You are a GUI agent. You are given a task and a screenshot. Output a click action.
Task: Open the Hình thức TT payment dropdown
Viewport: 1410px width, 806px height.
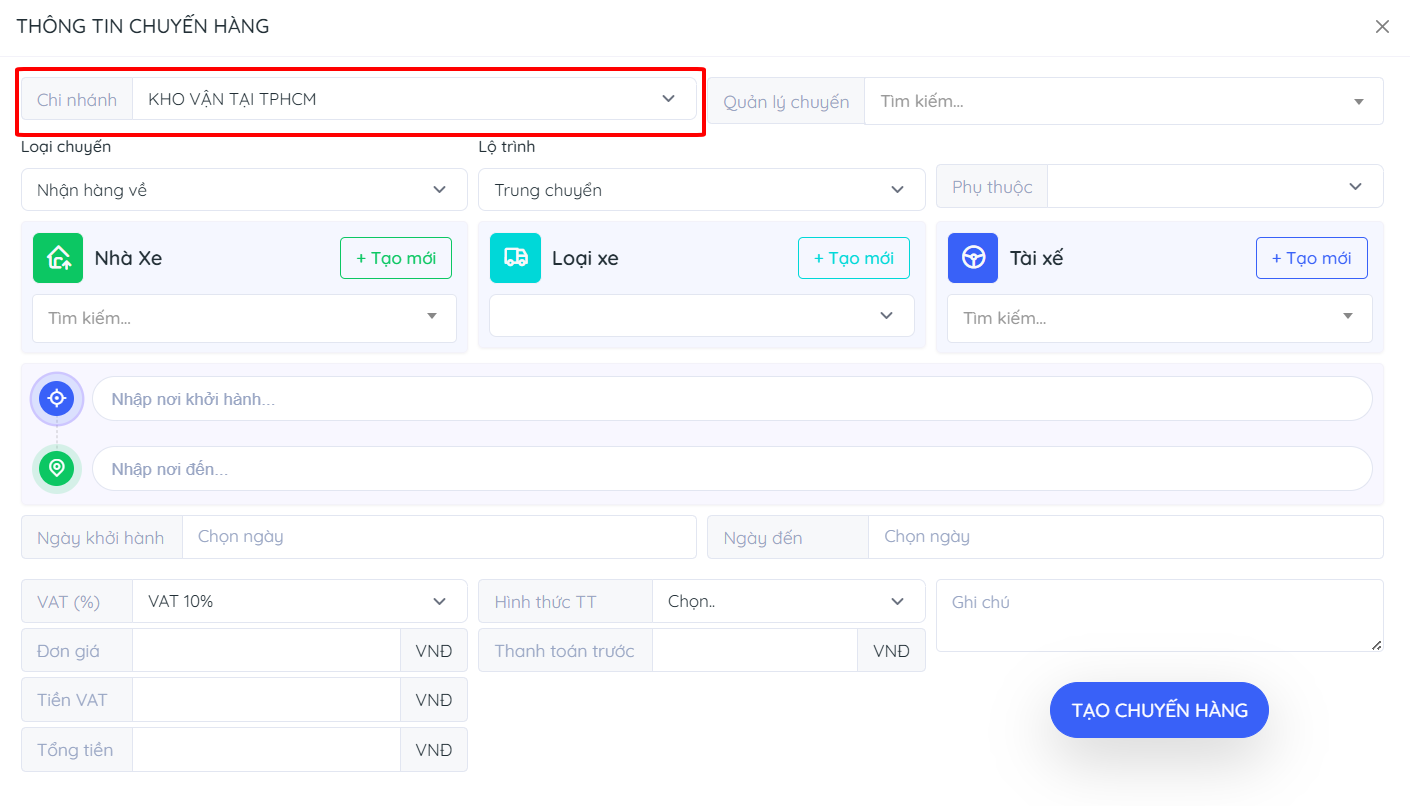pyautogui.click(x=787, y=601)
